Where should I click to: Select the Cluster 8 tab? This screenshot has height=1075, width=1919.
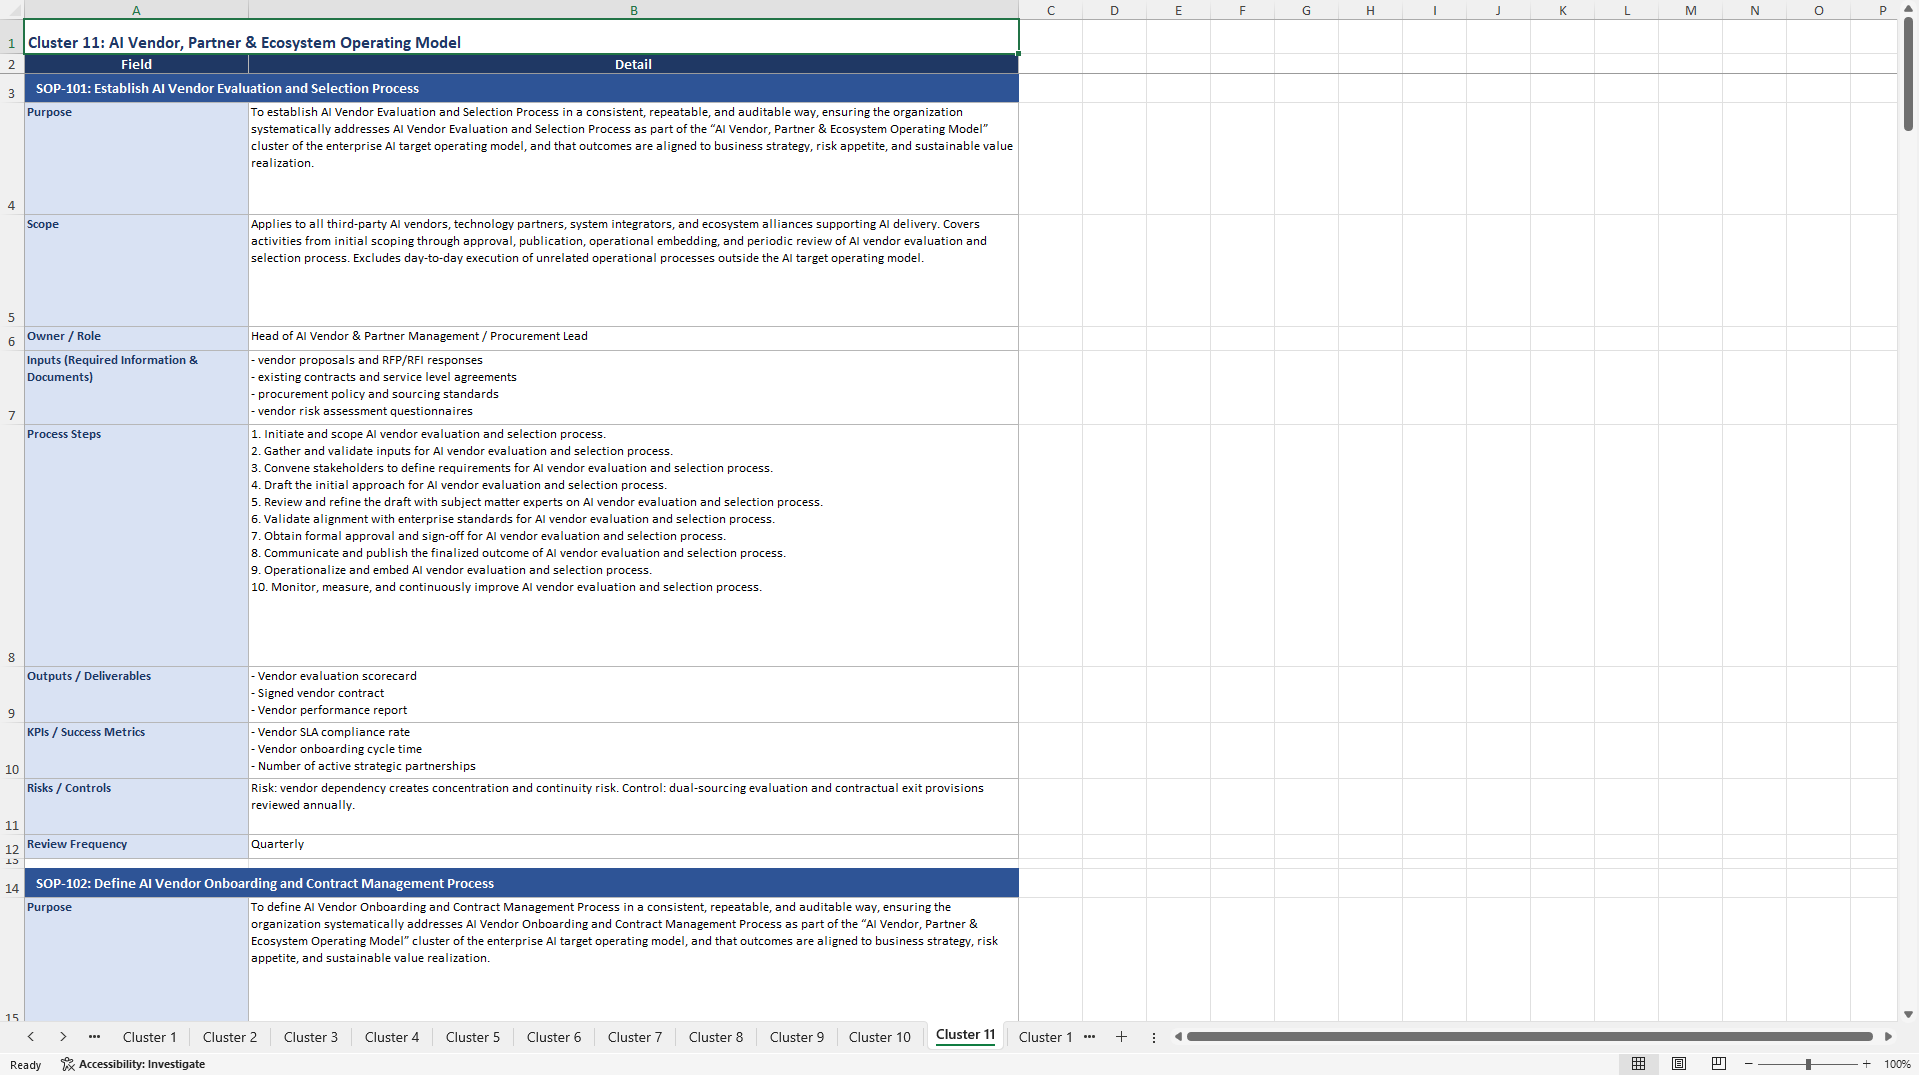(x=716, y=1037)
